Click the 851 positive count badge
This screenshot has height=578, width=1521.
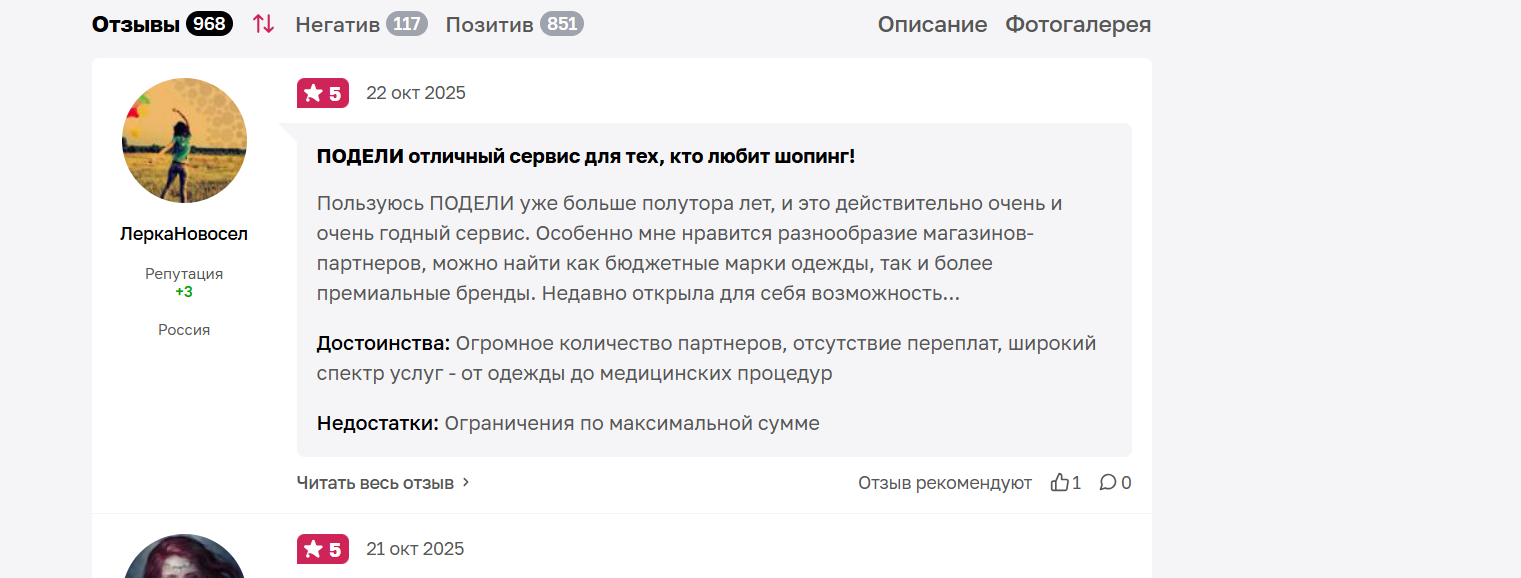coord(562,24)
